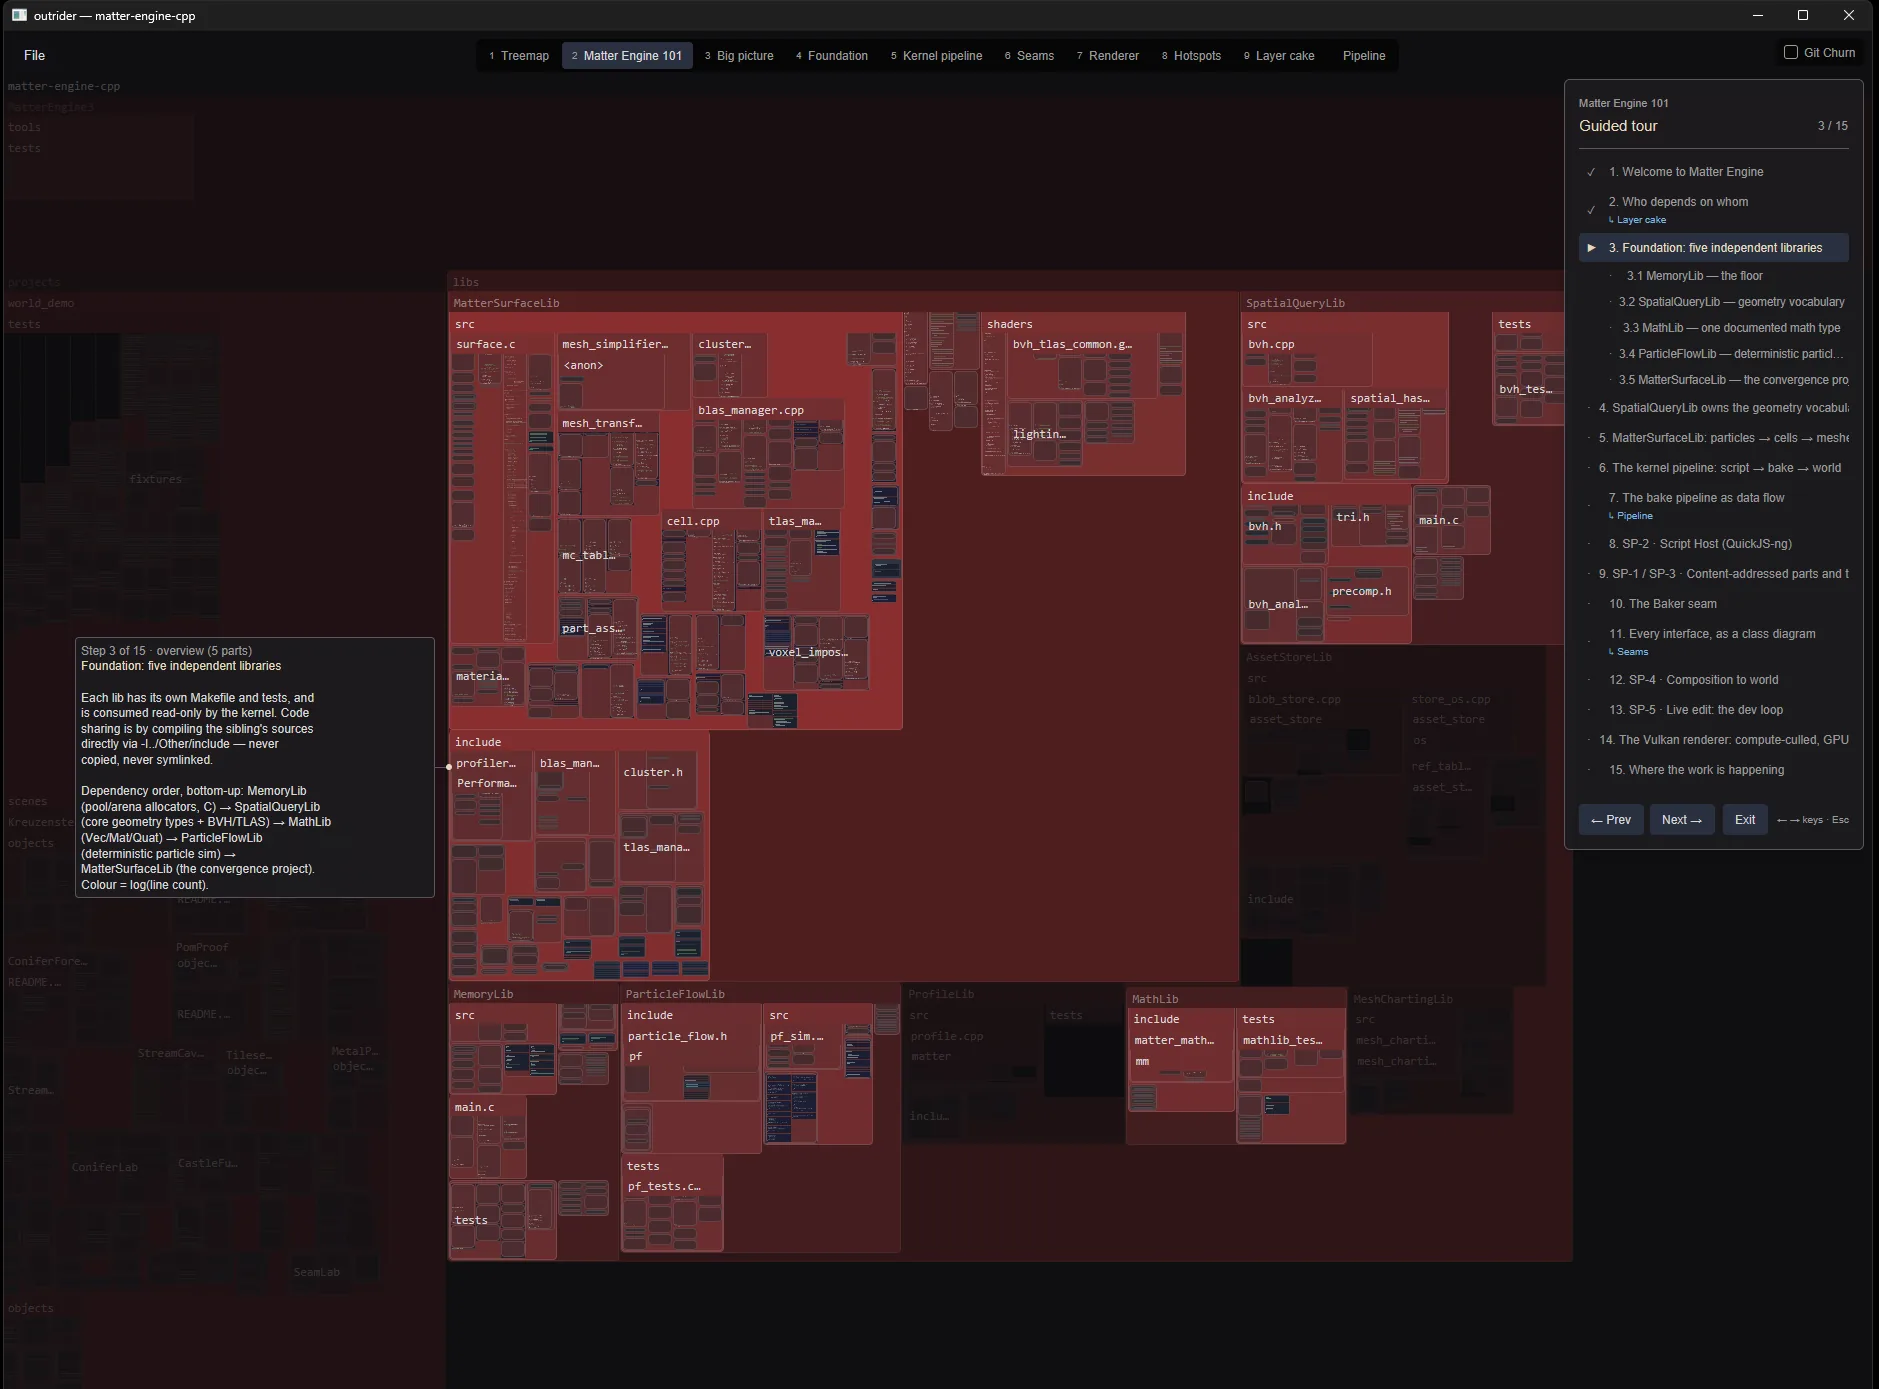Jump to tour step 1 Welcome to Matter Engine
This screenshot has width=1879, height=1389.
(x=1714, y=172)
